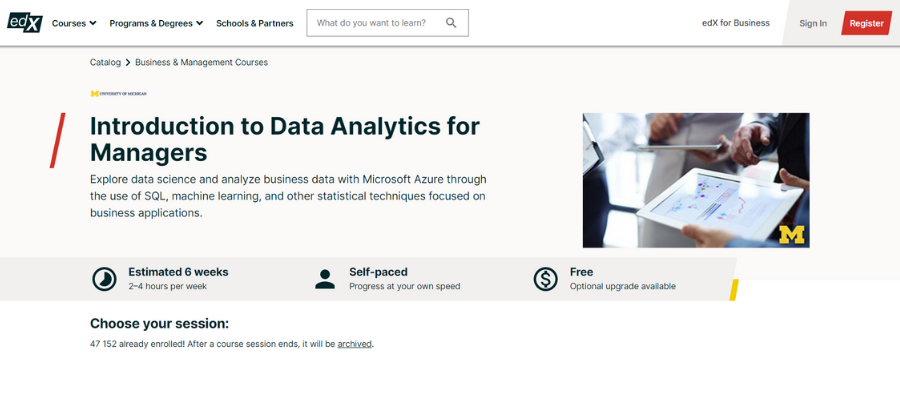Screen dimensions: 900x400
Task: Click the course tablet thumbnail image
Action: (x=696, y=180)
